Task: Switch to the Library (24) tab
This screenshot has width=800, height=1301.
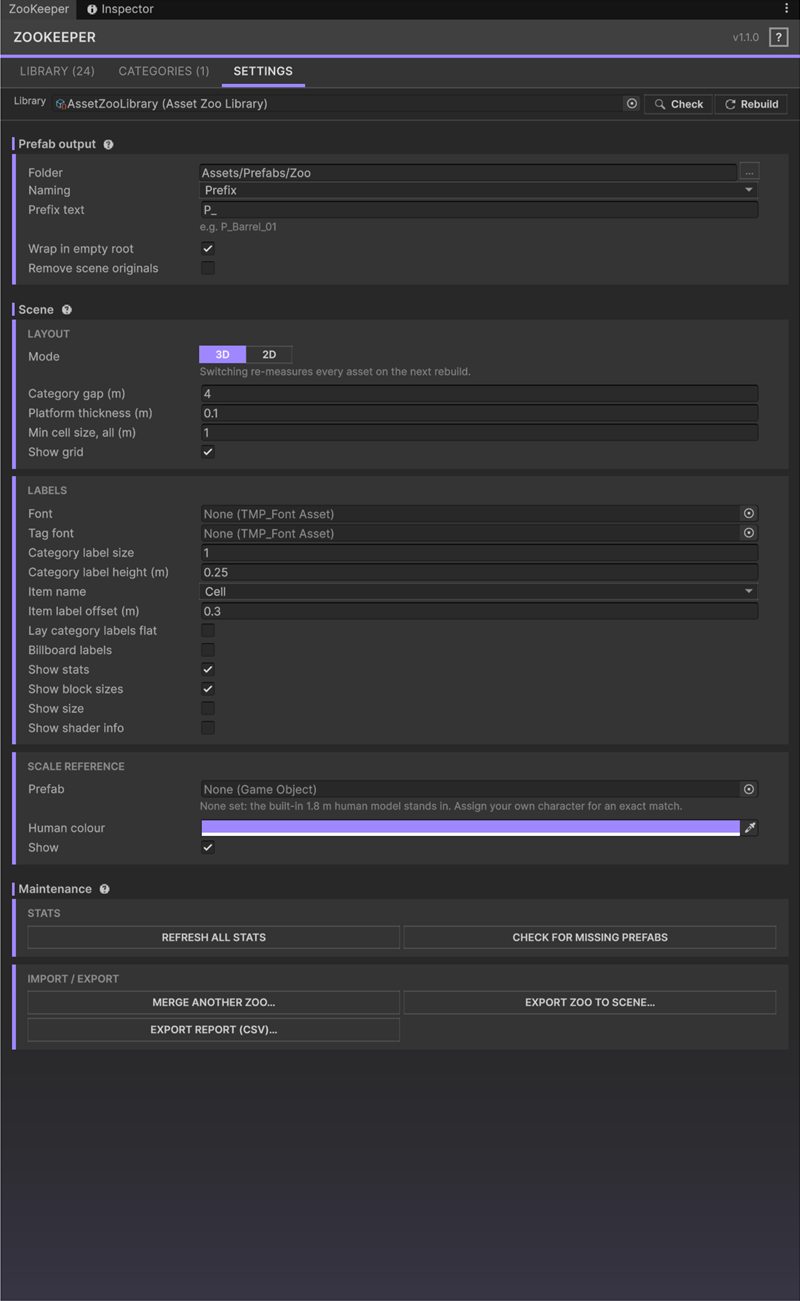Action: [x=57, y=72]
